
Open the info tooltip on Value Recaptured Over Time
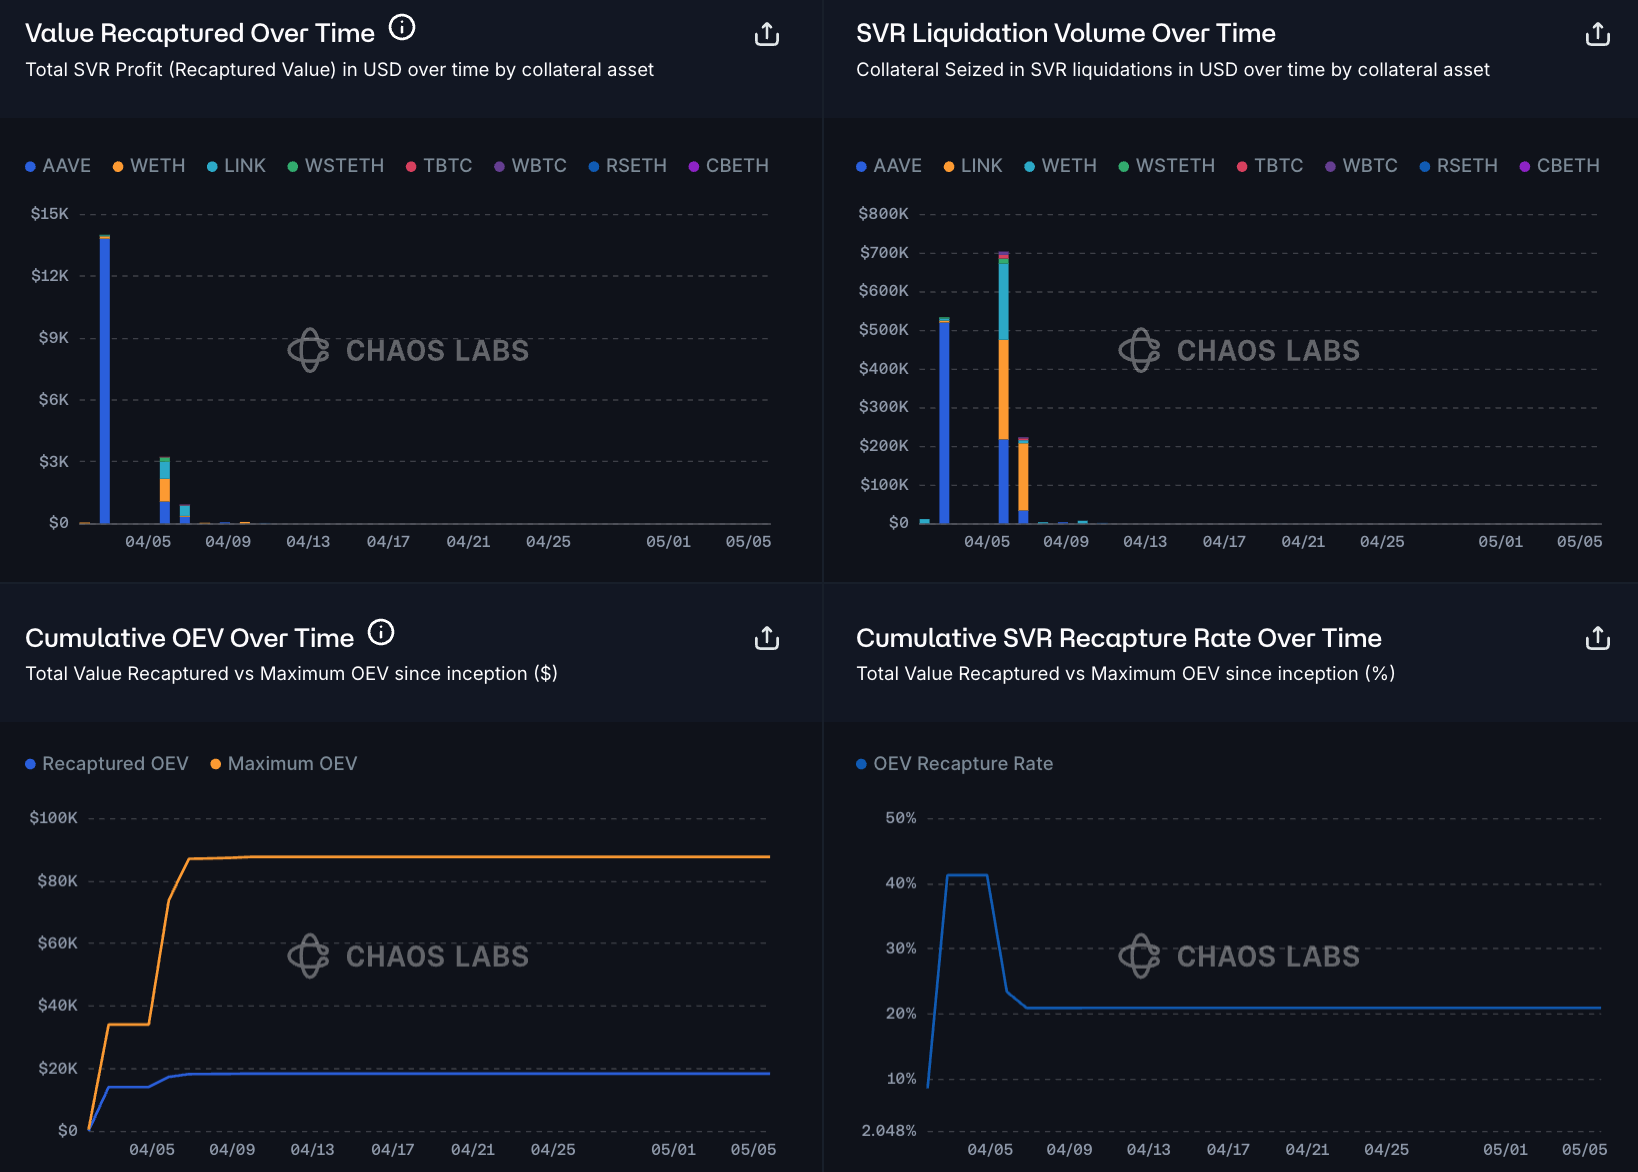[x=401, y=28]
